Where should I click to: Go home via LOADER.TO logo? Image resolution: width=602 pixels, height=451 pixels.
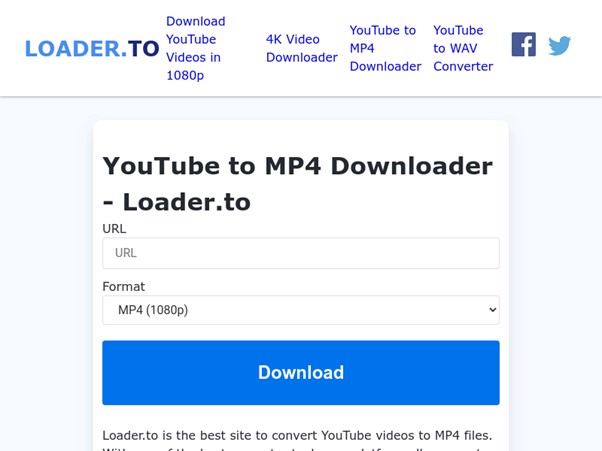[x=92, y=48]
